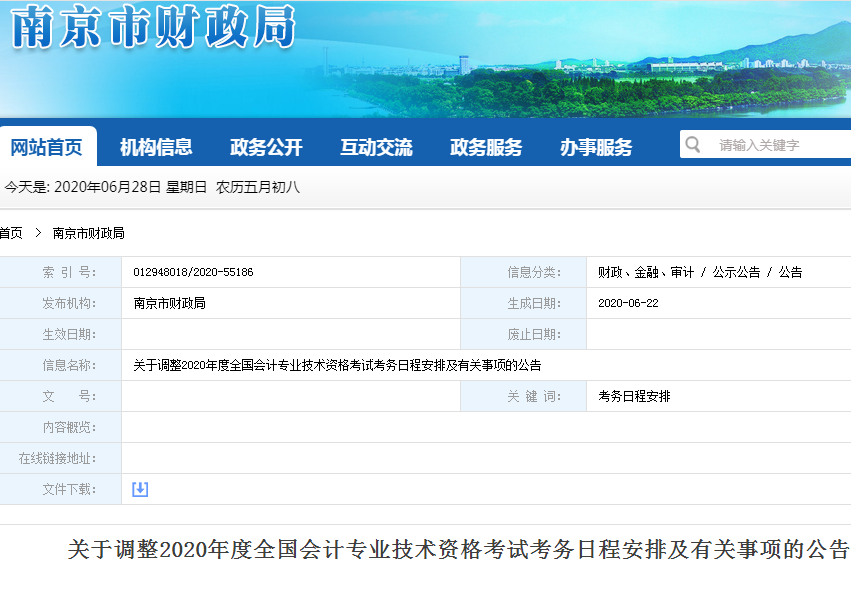This screenshot has height=598, width=851.
Task: Click the 南京市财政局 breadcrumb link
Action: (x=89, y=233)
